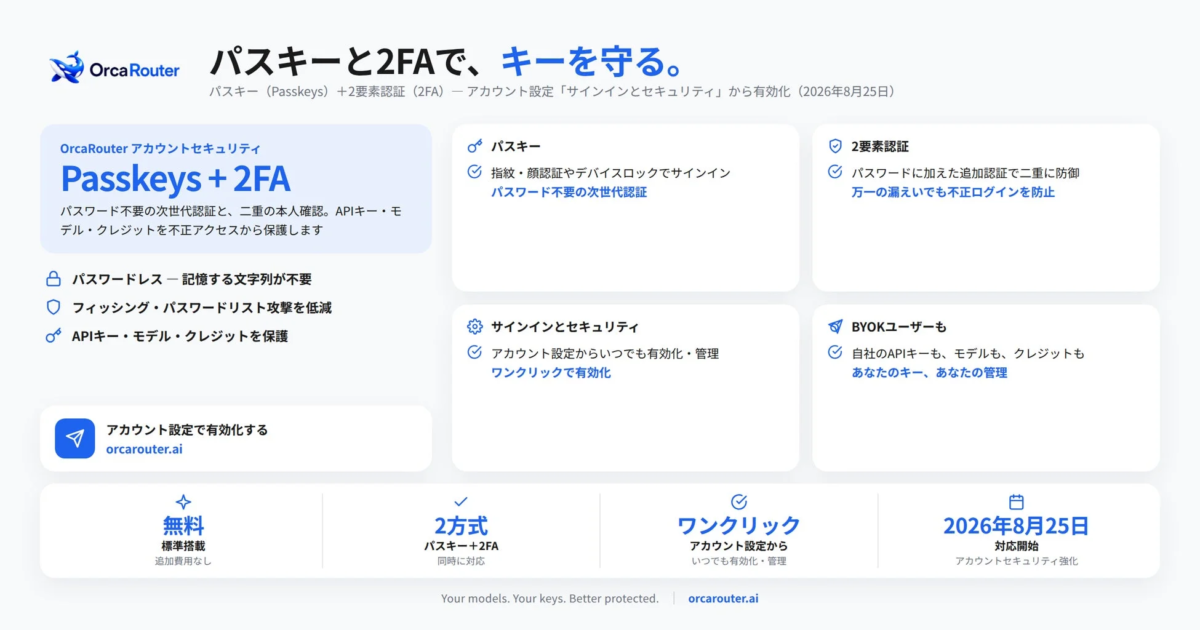Image resolution: width=1200 pixels, height=630 pixels.
Task: Click the 2026年8月25日 stat text
Action: coord(1016,525)
